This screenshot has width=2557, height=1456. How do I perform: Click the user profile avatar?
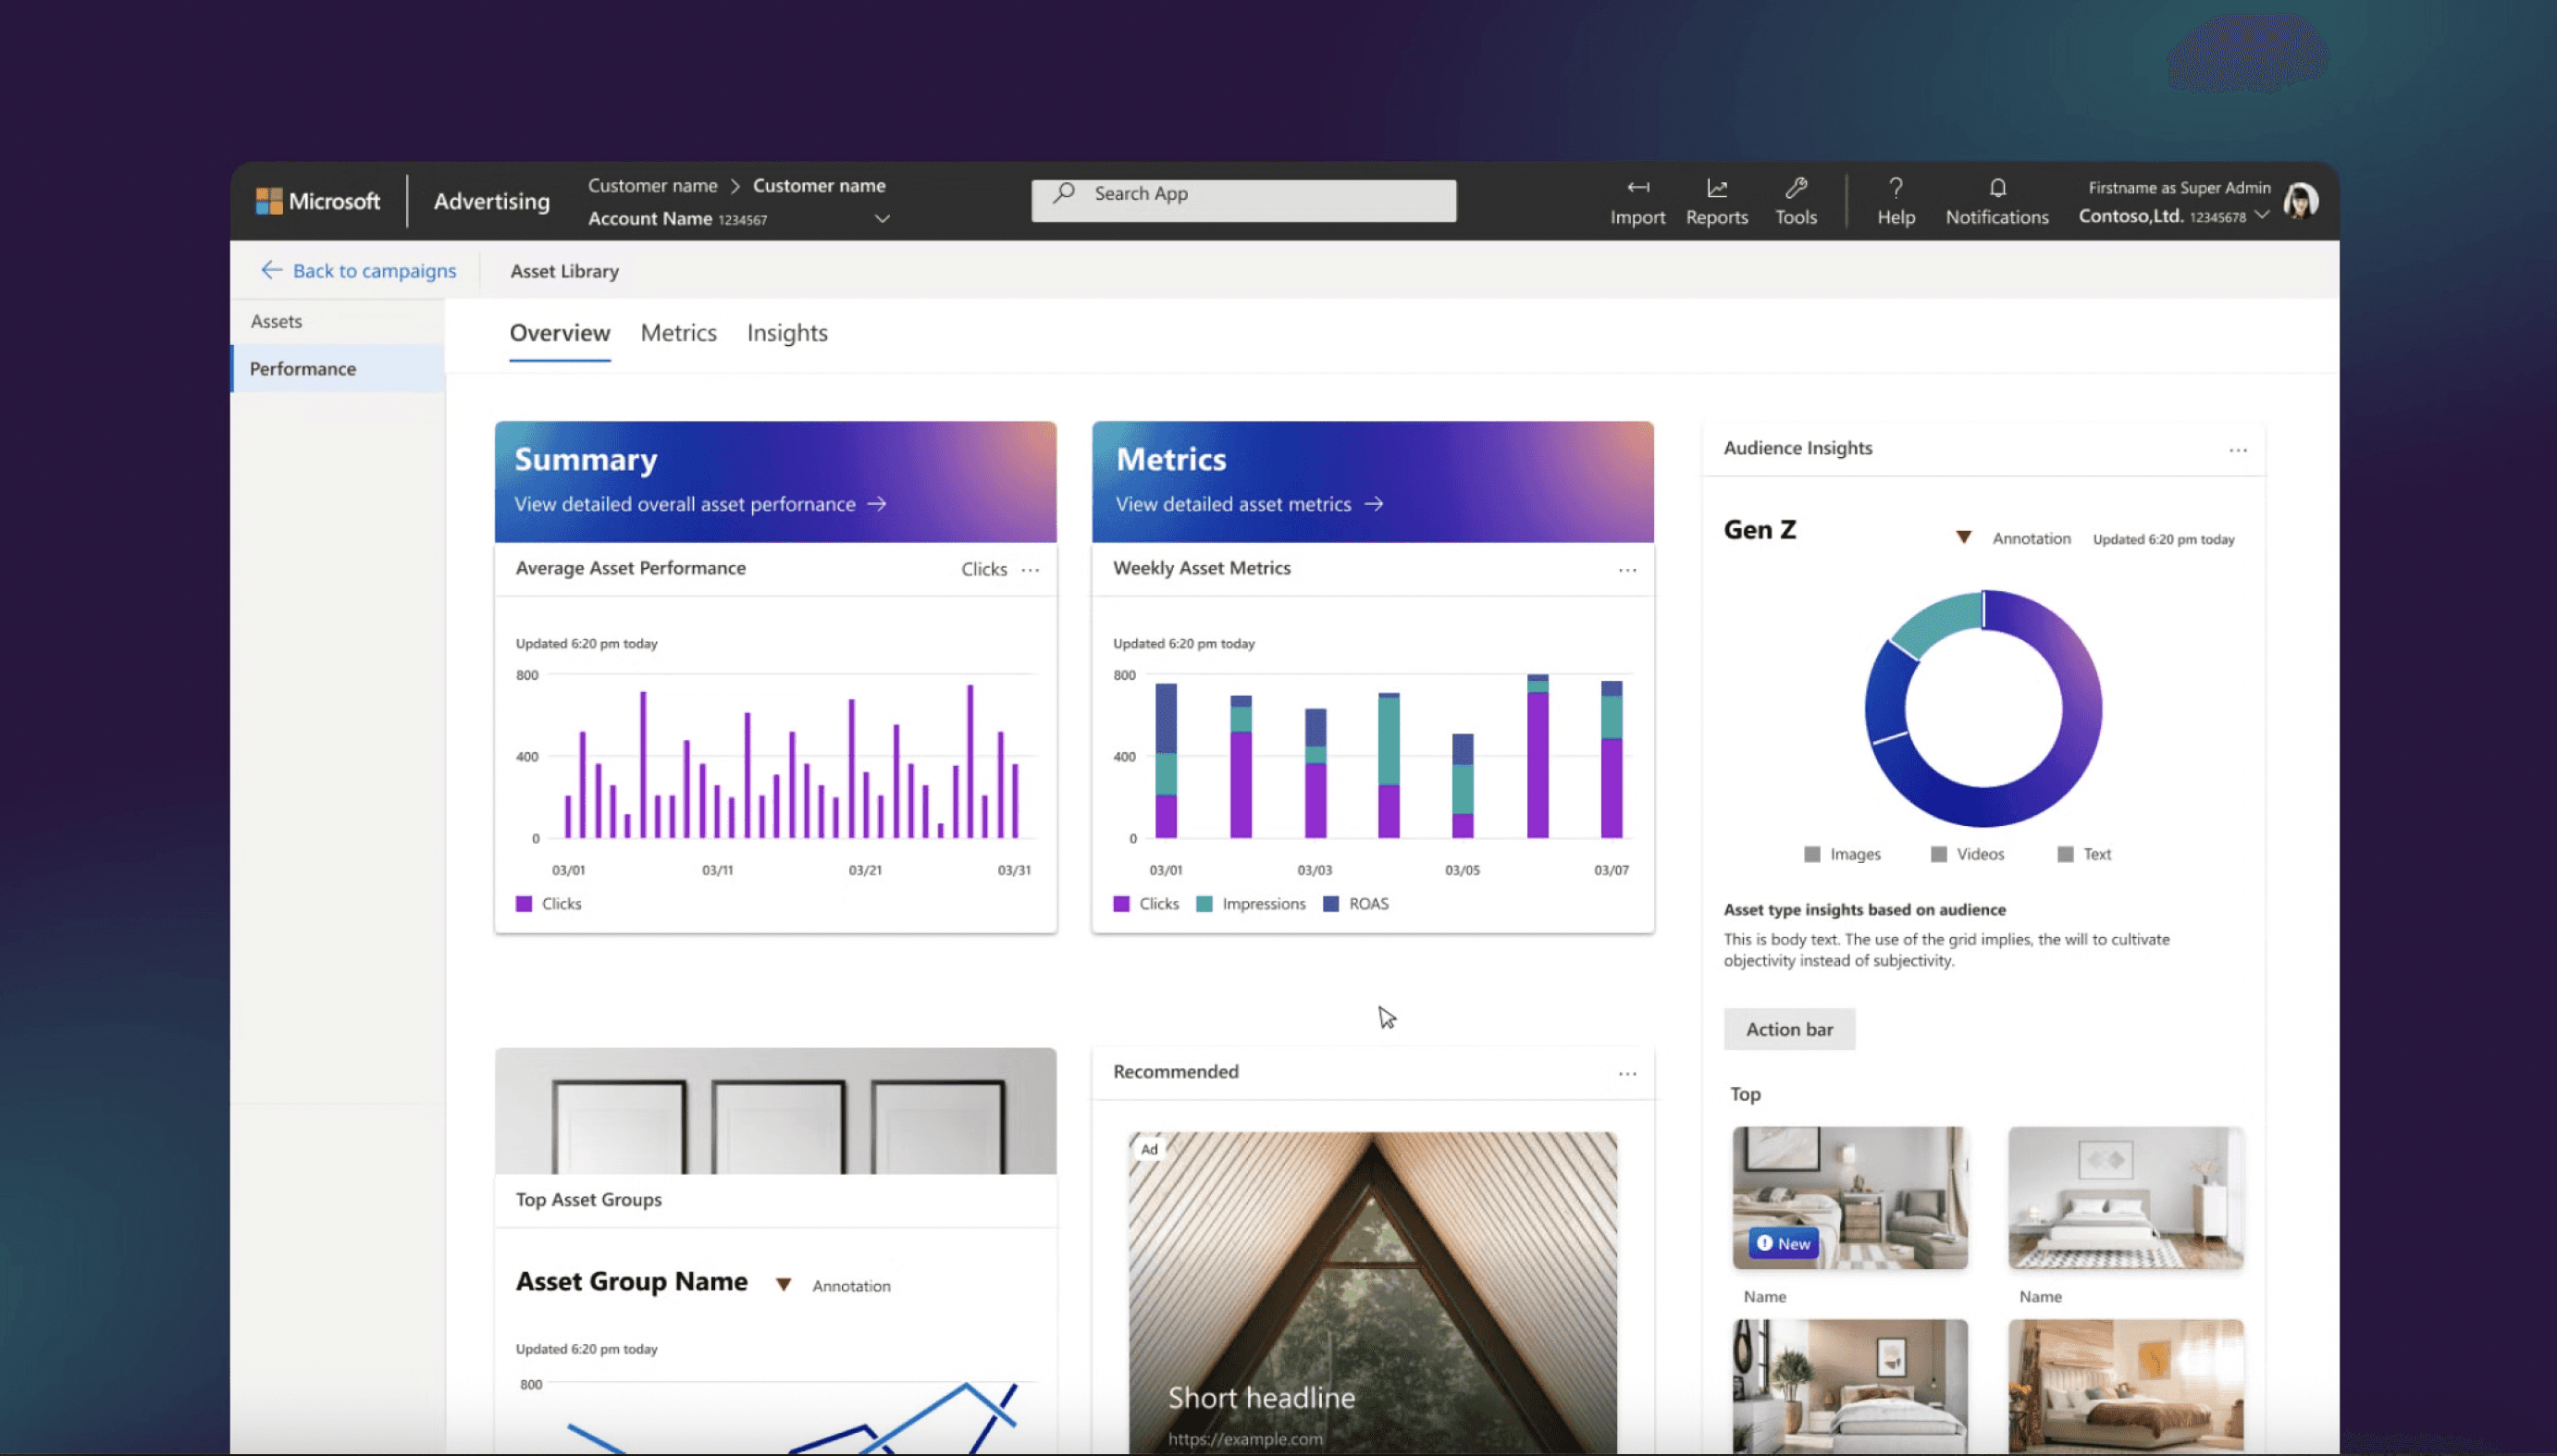coord(2300,200)
